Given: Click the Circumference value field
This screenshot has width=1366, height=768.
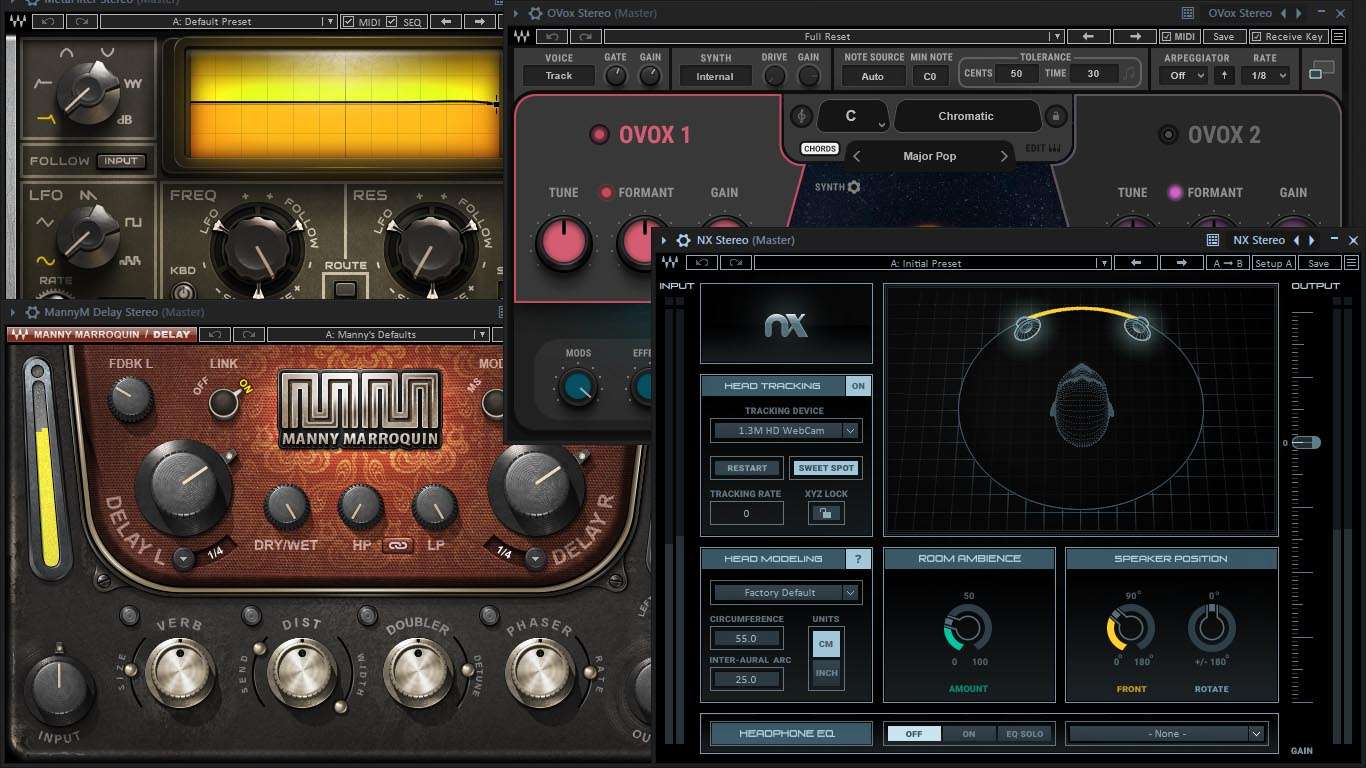Looking at the screenshot, I should 746,639.
